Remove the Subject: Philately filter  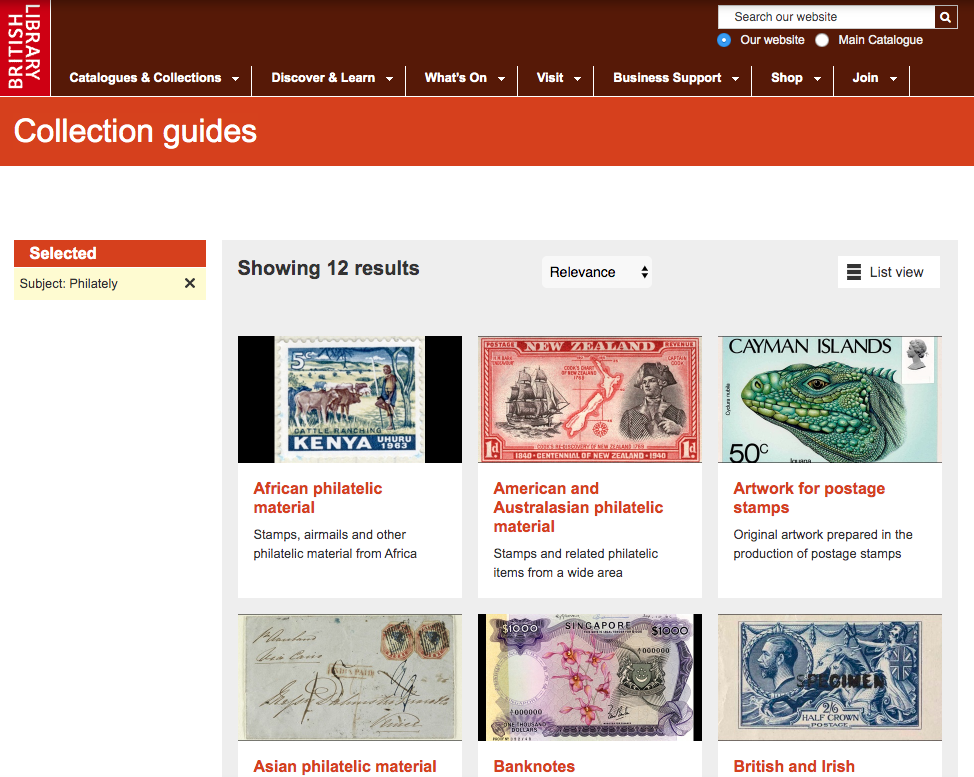click(189, 283)
